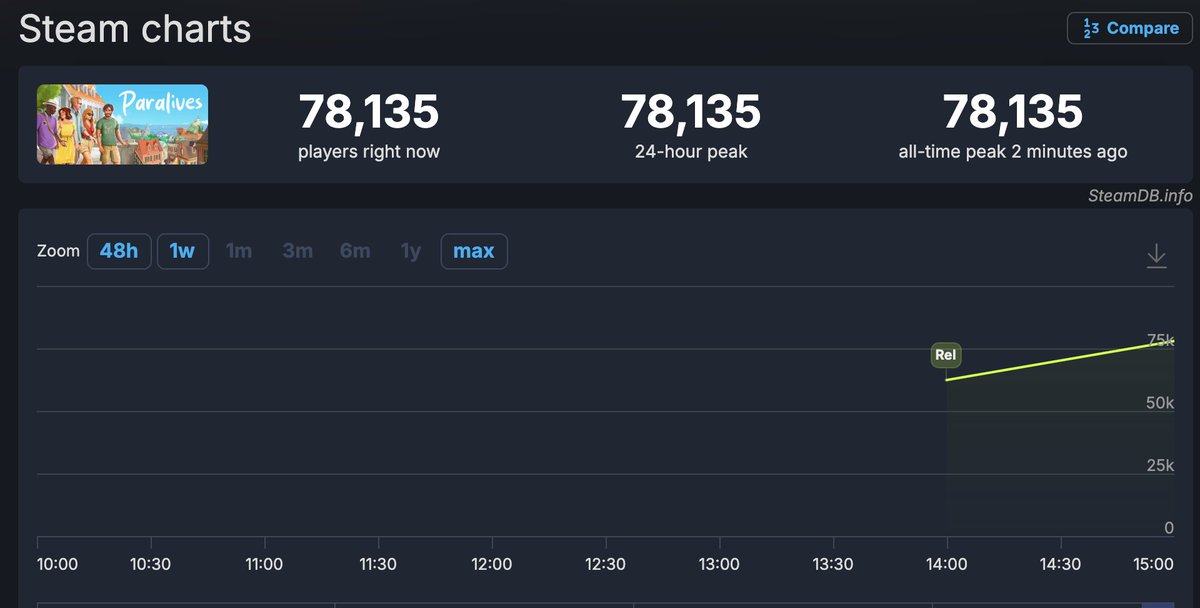The width and height of the screenshot is (1200, 608).
Task: Click the 24-hour peak value
Action: click(x=691, y=111)
